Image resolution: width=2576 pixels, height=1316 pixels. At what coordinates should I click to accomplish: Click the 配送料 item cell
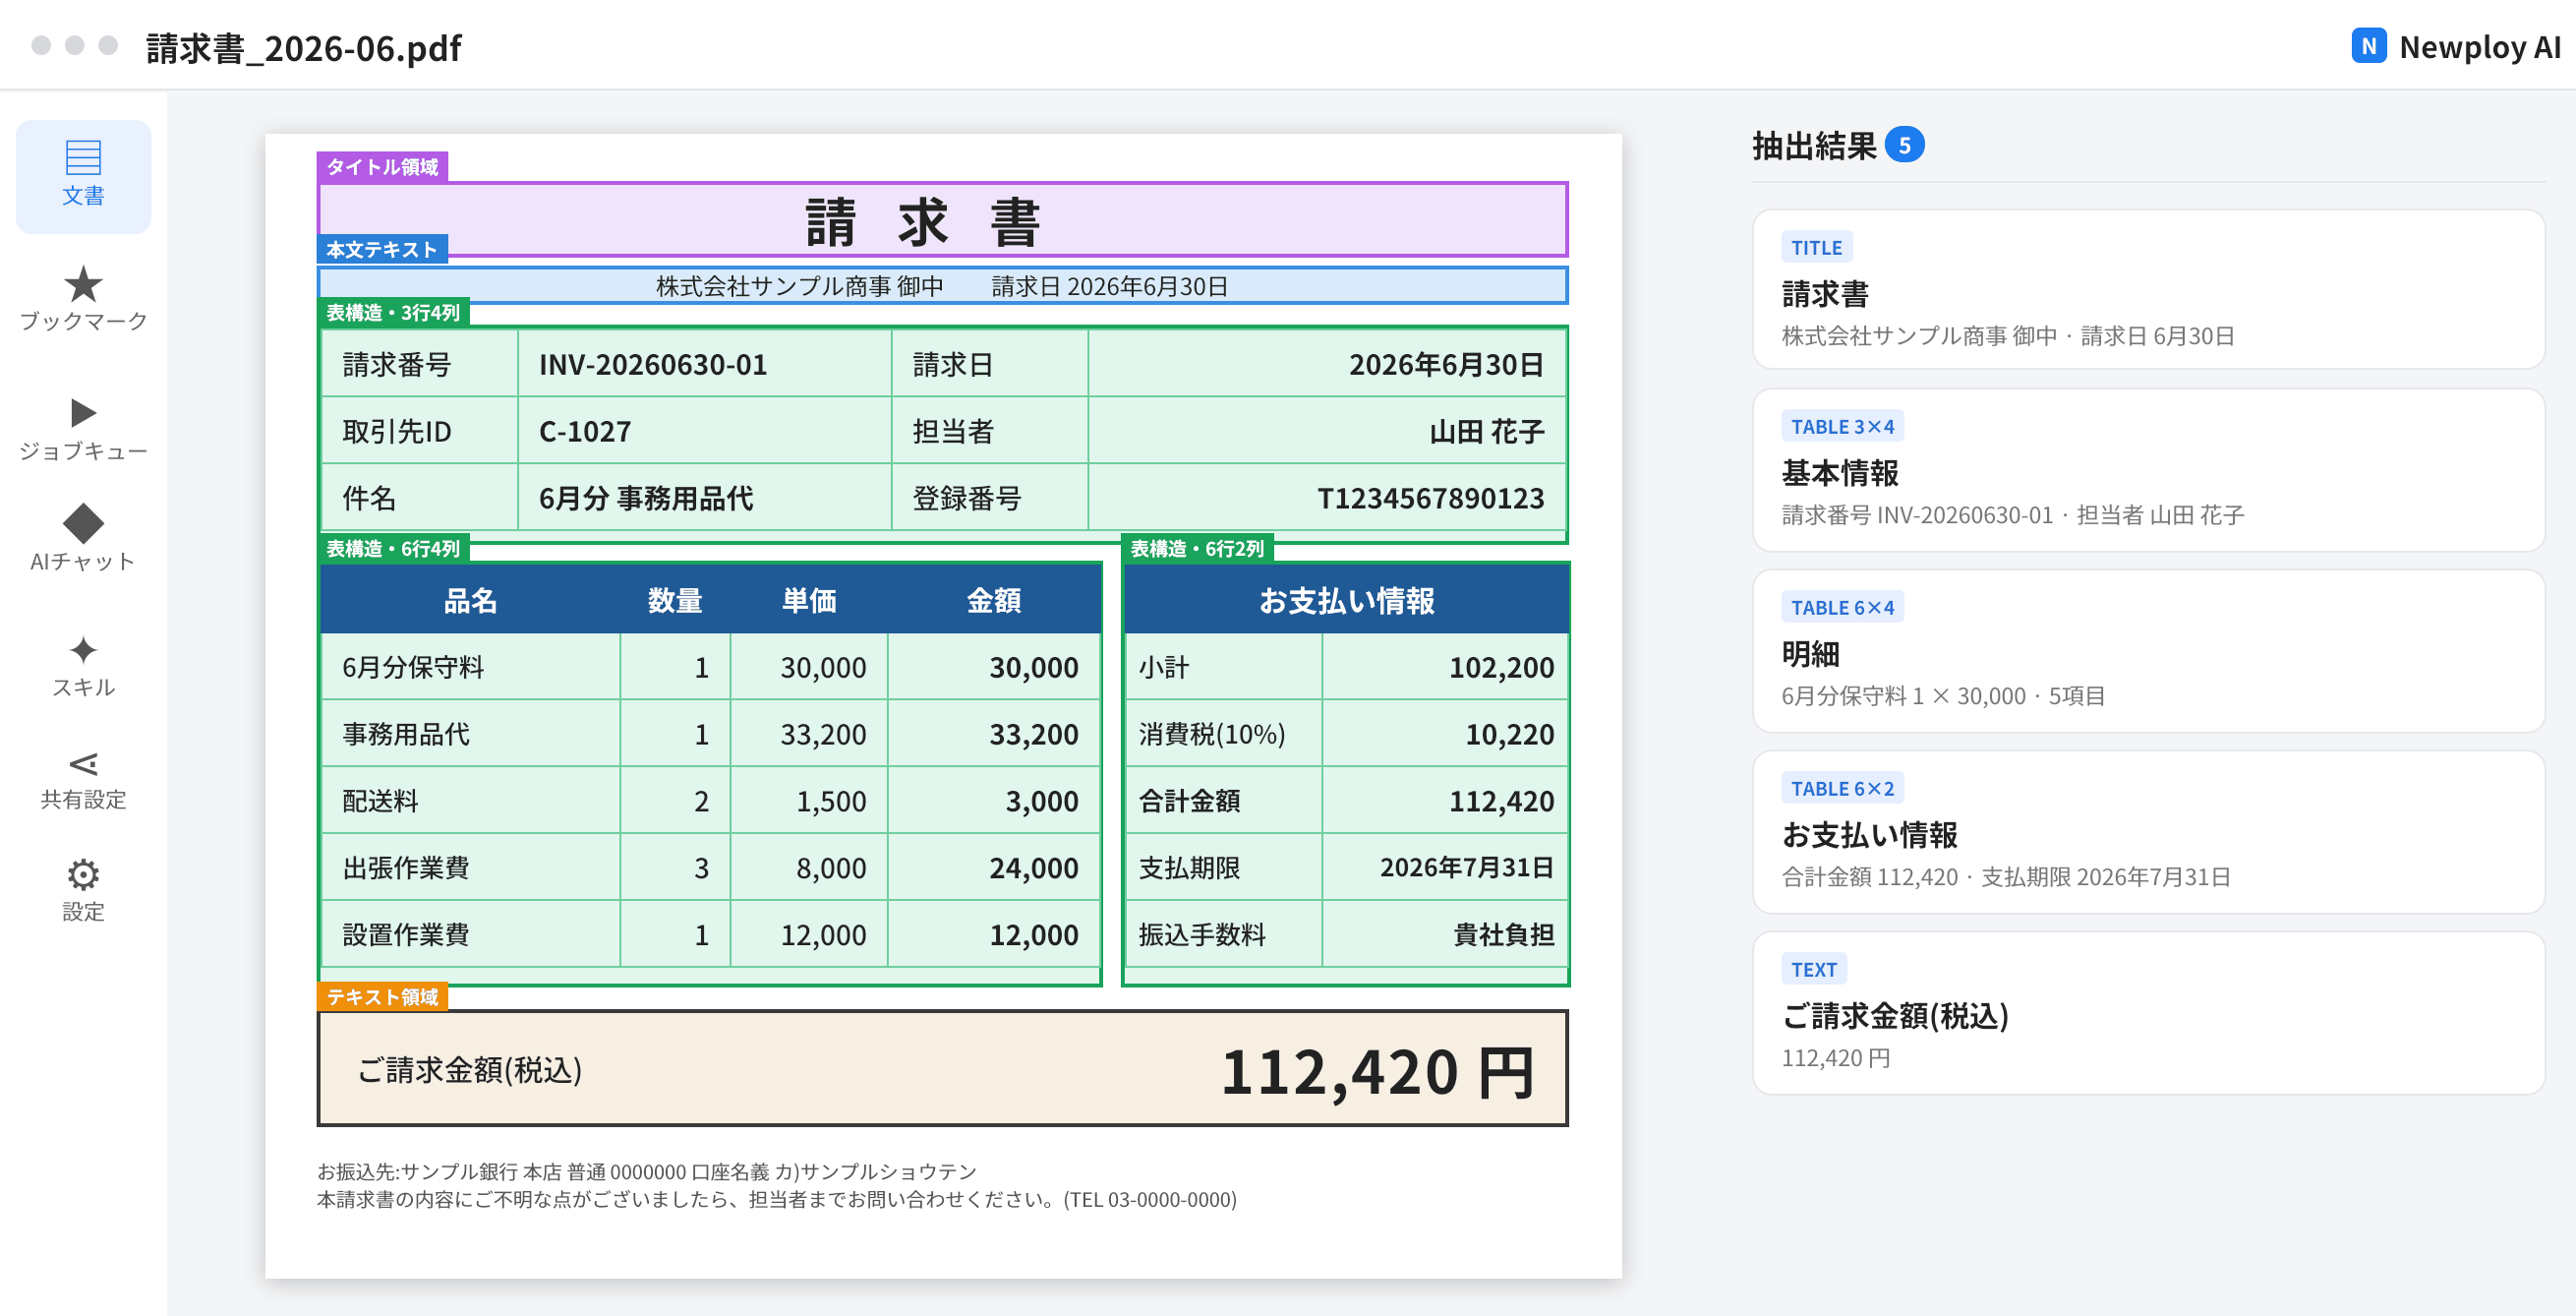click(470, 801)
